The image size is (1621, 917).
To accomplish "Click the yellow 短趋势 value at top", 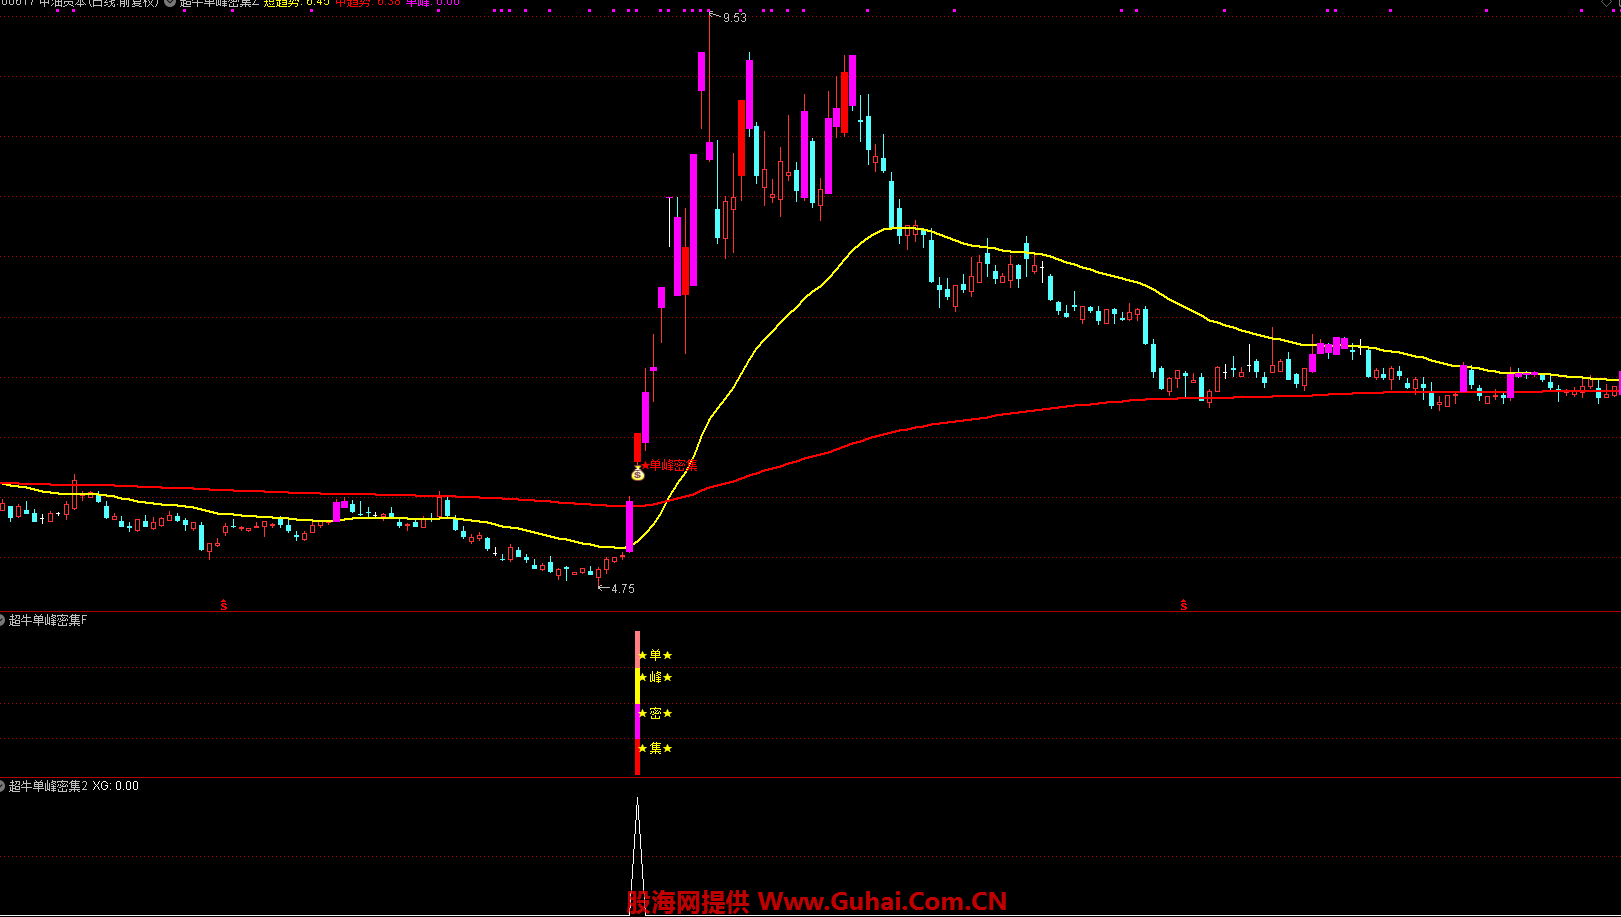I will point(296,3).
